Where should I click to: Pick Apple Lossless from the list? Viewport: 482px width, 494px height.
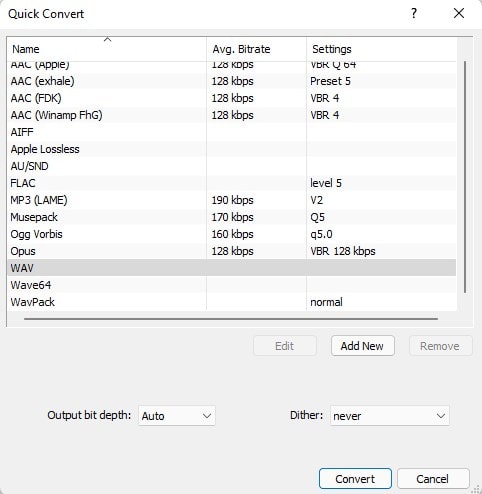(x=232, y=149)
